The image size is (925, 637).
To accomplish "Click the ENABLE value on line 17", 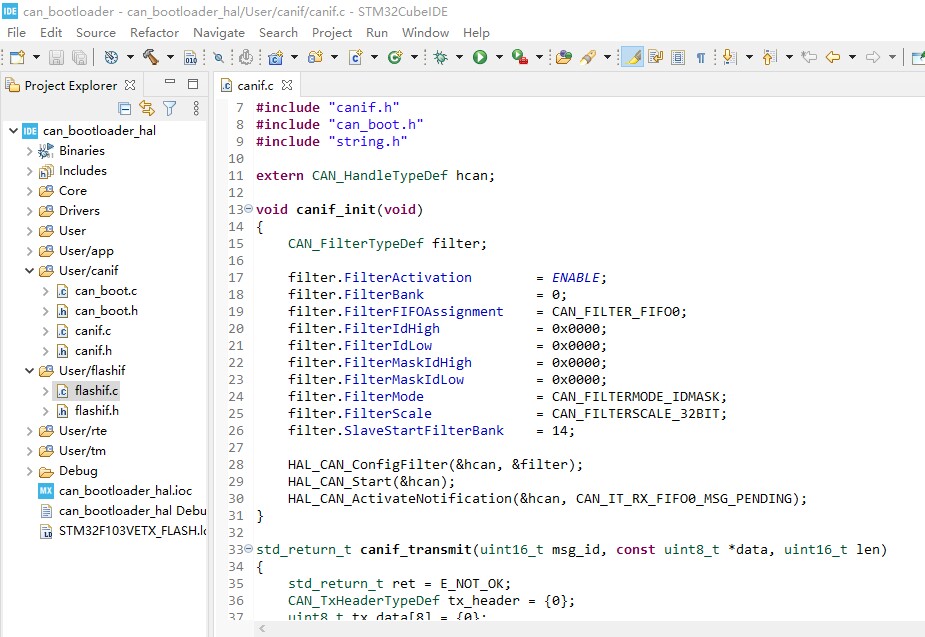I will pos(575,277).
